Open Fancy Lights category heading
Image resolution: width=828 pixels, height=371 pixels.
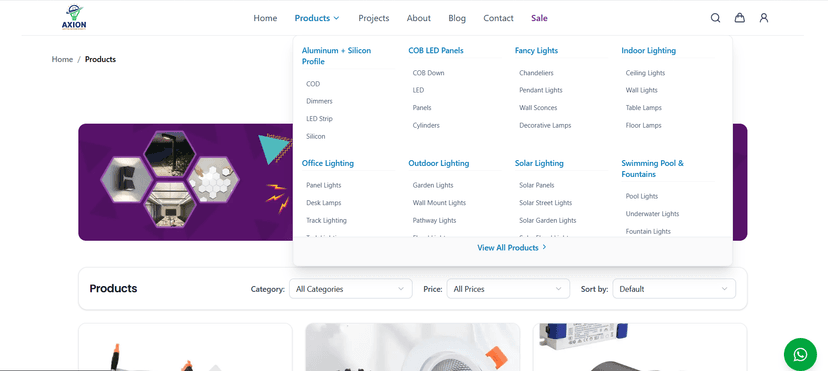[536, 51]
